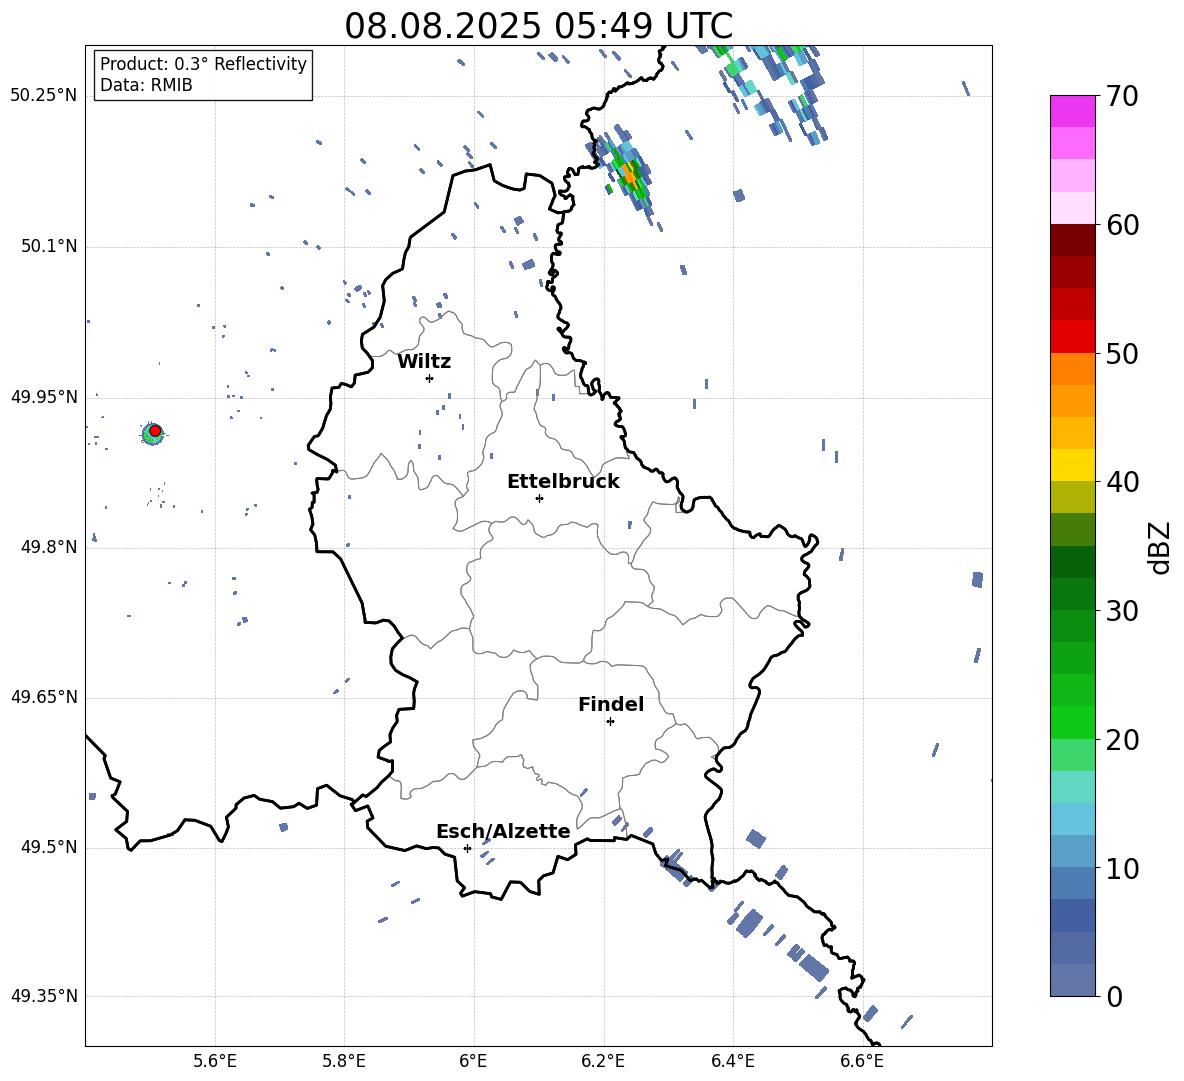Click the 49.5°N latitude label
This screenshot has height=1081, width=1184.
(x=49, y=847)
